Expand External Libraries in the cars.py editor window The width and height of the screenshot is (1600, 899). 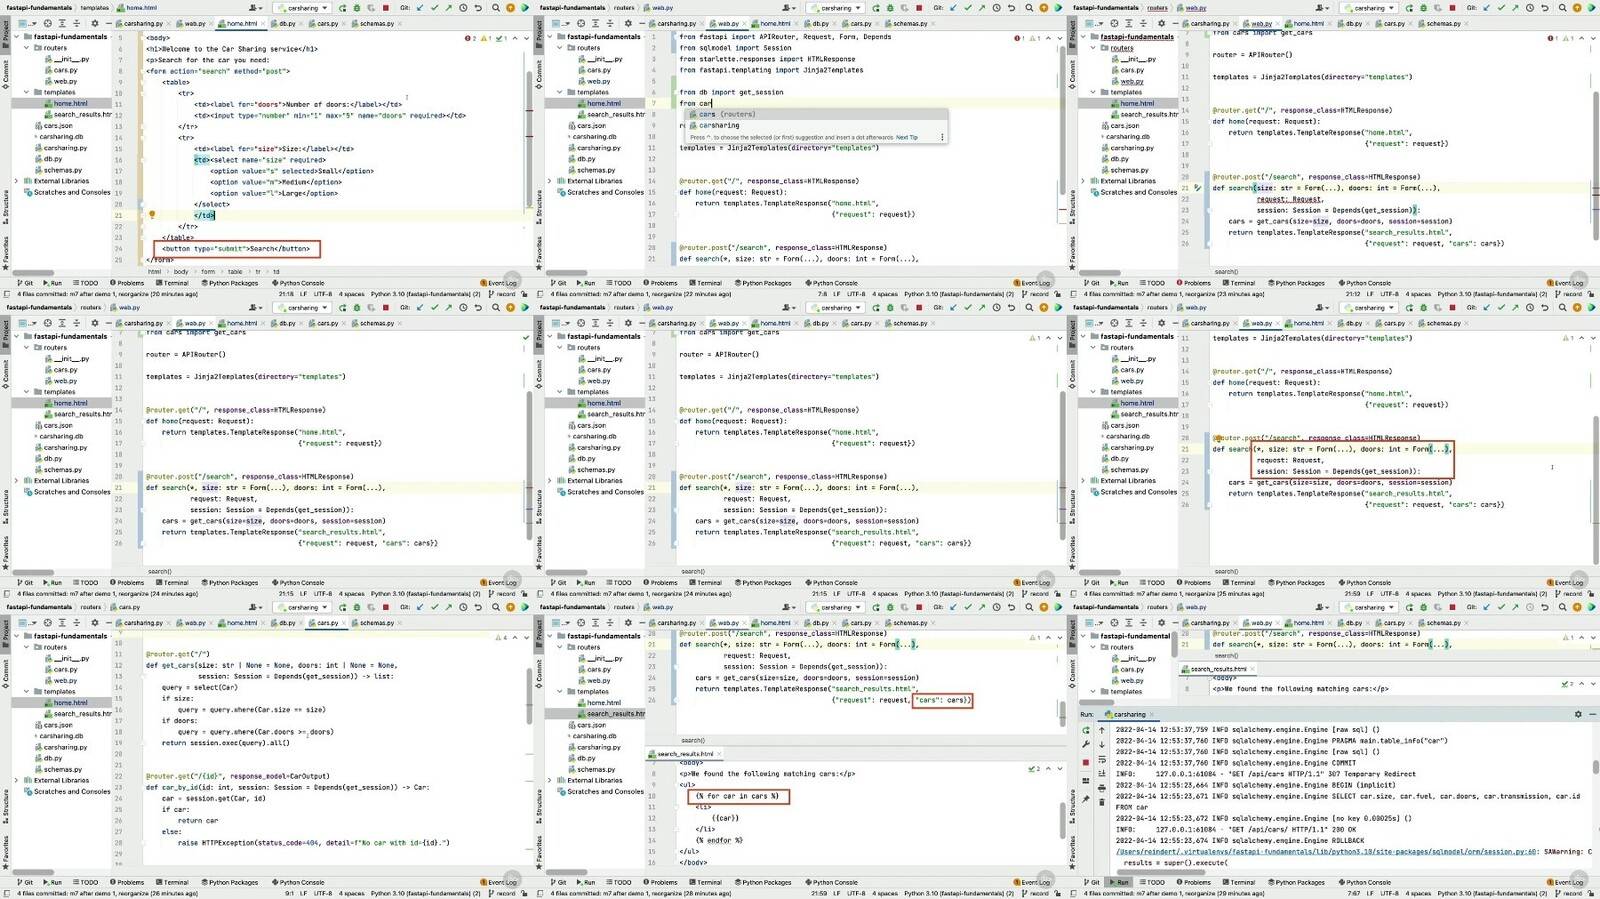pos(17,780)
